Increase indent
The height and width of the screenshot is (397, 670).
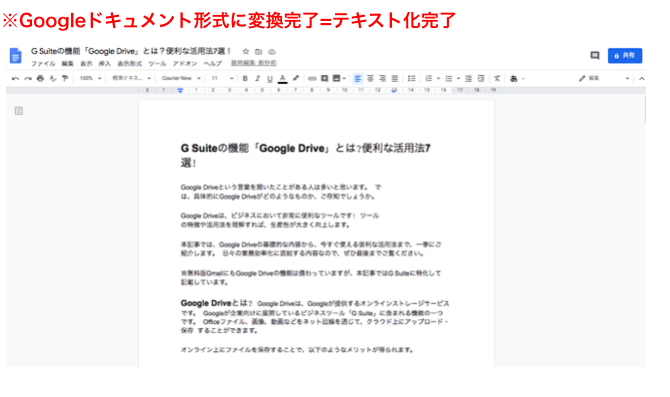pyautogui.click(x=481, y=79)
